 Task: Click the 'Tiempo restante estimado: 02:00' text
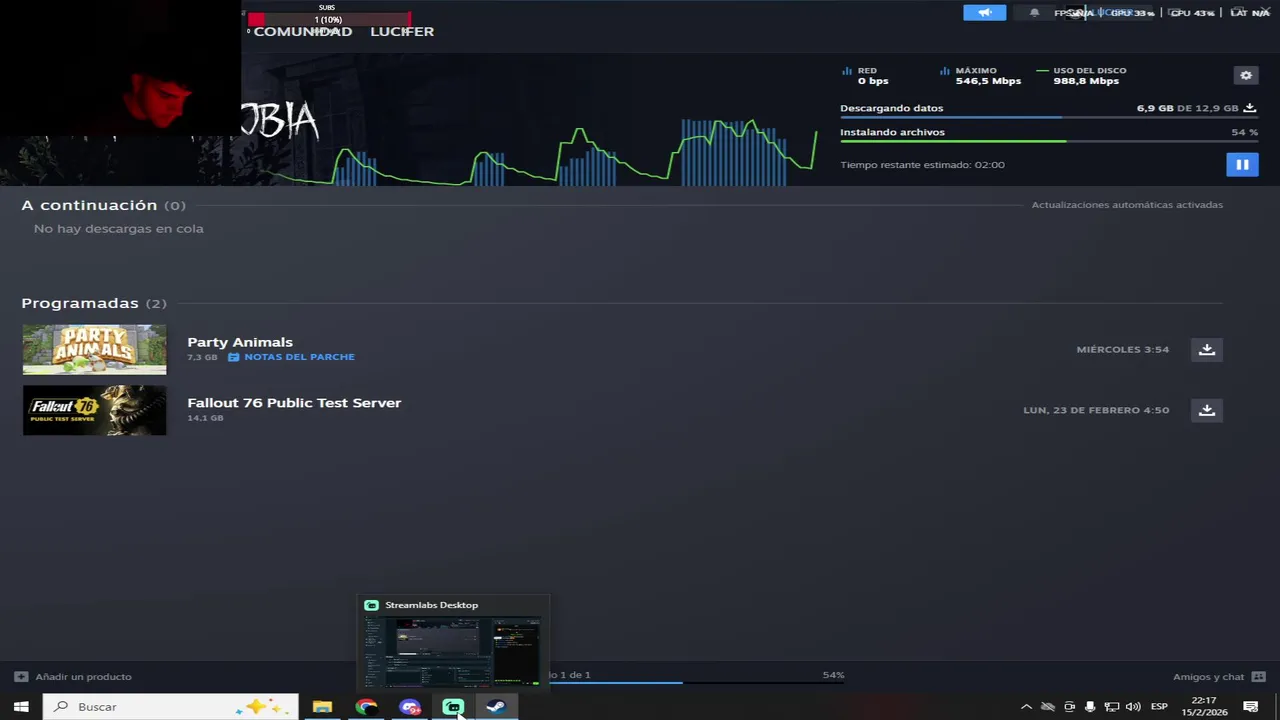click(922, 165)
